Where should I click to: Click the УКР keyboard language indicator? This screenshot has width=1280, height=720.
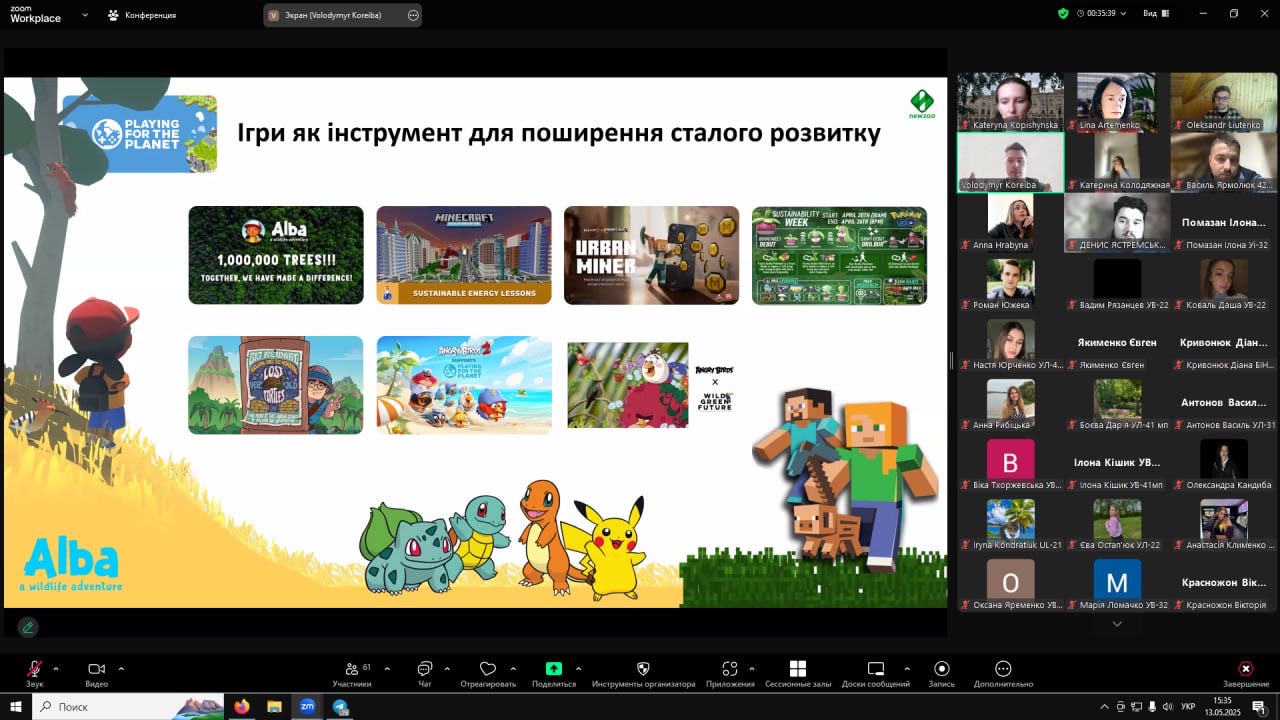(1188, 706)
